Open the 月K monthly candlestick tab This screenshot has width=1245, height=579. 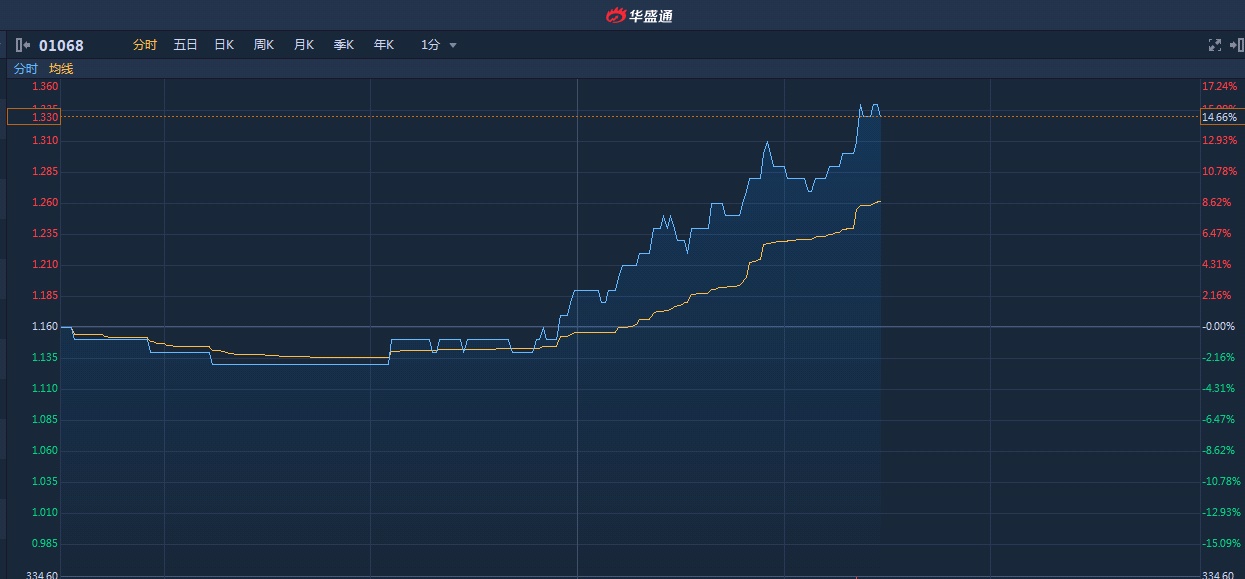(304, 45)
